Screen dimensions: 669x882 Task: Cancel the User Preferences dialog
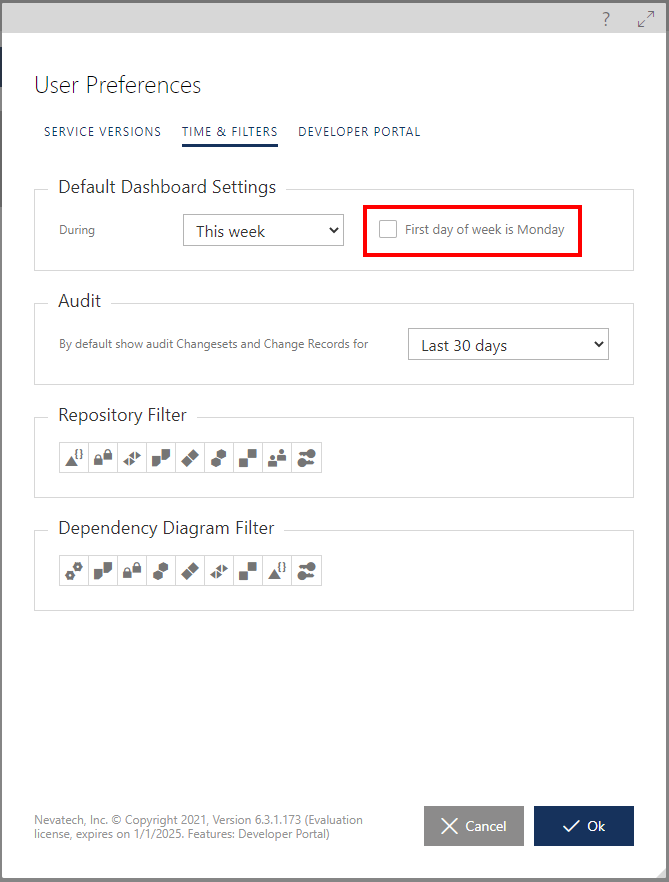(474, 826)
